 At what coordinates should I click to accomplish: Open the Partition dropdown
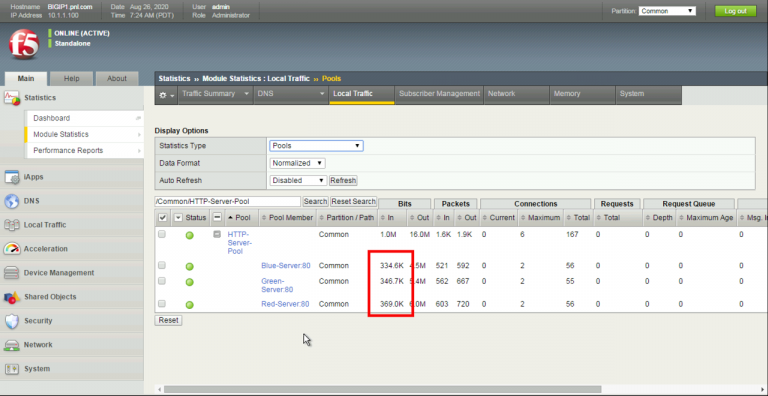point(667,11)
